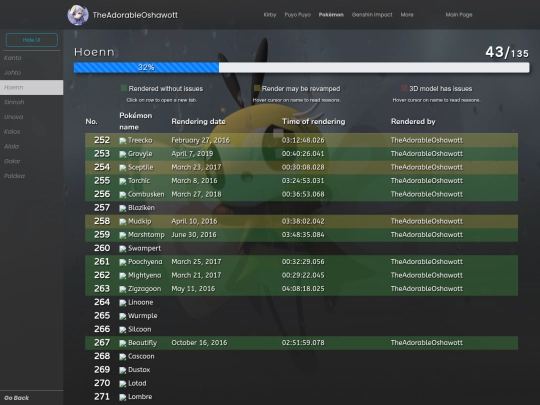Click Marshtomp's render time 03:48:35.084
The width and height of the screenshot is (540, 405).
[x=303, y=235]
